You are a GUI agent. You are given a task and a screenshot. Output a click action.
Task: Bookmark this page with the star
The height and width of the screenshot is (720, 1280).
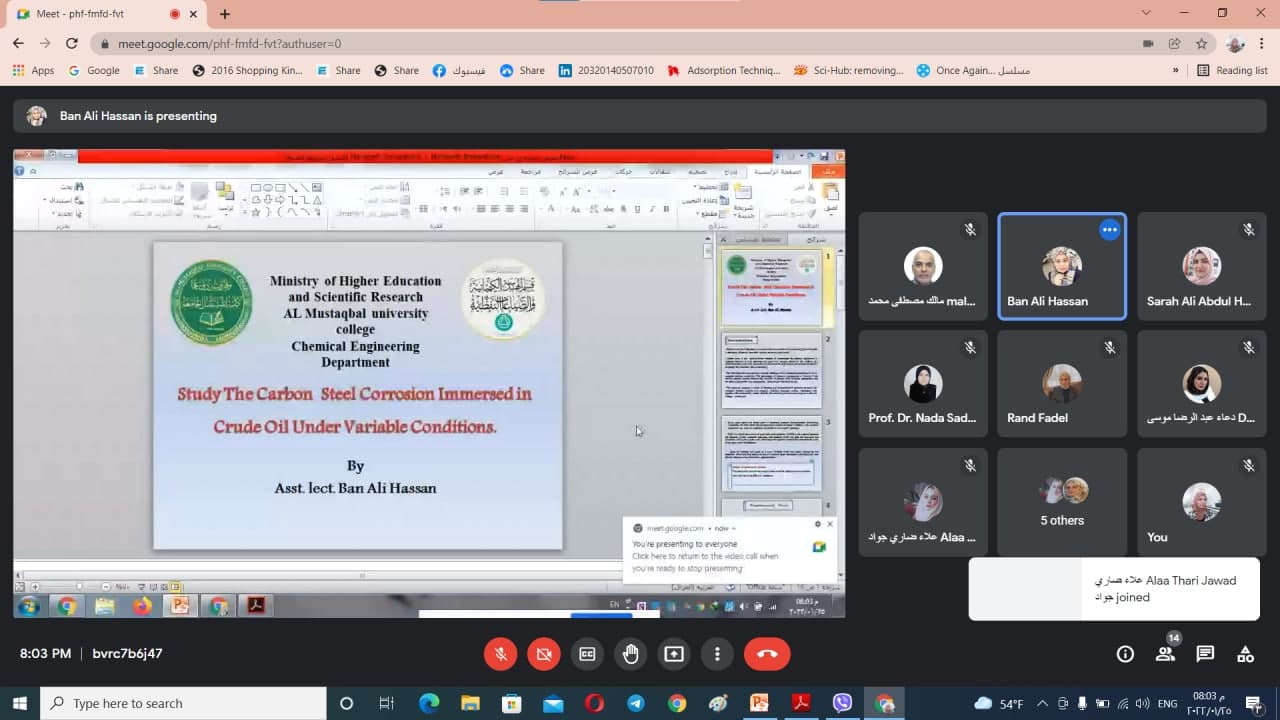click(1201, 44)
